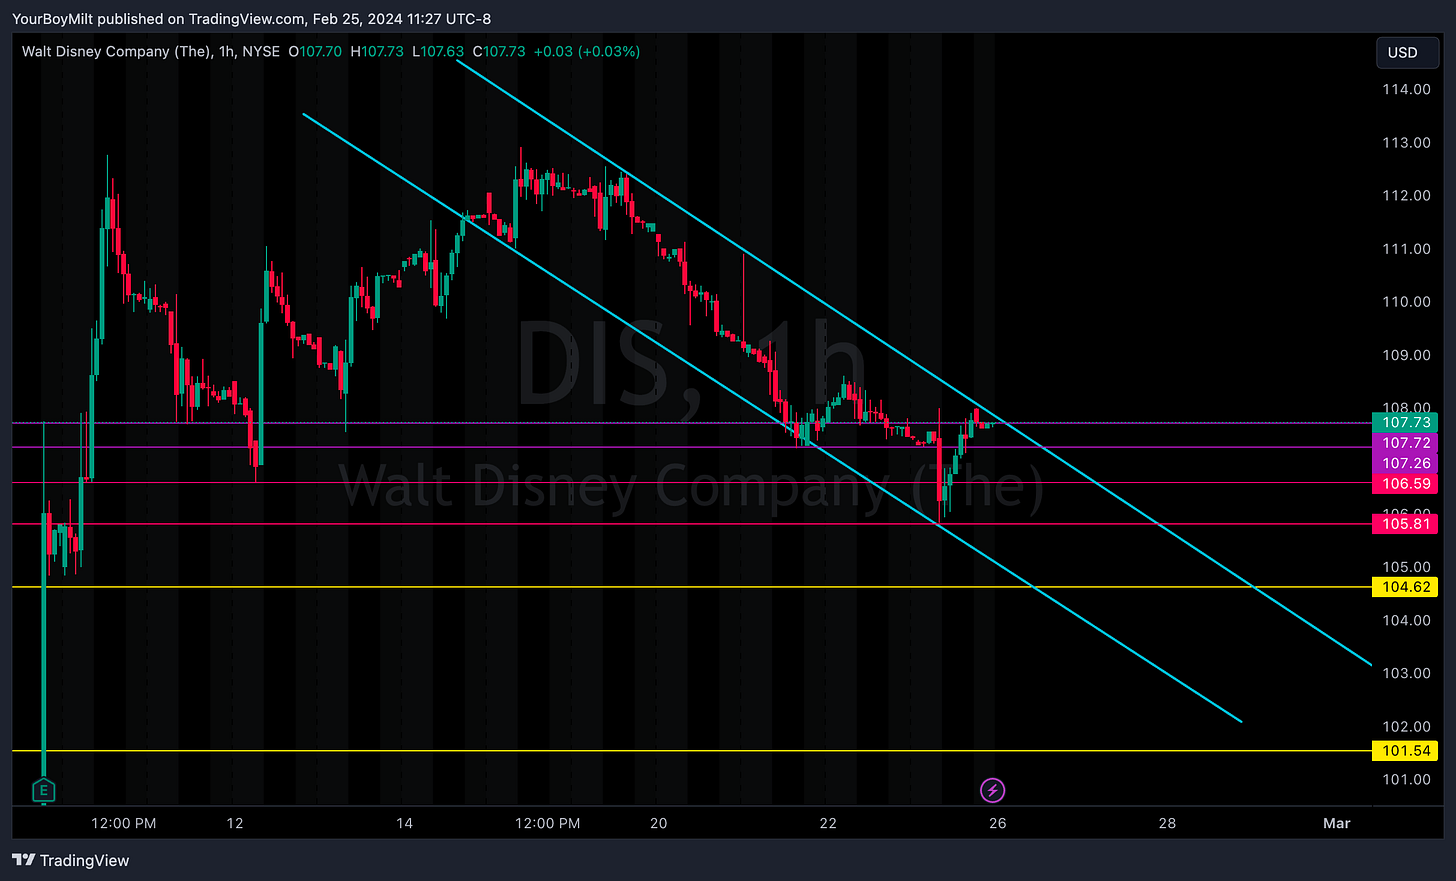Click the 101.00 price axis label
The image size is (1456, 881).
(1406, 779)
